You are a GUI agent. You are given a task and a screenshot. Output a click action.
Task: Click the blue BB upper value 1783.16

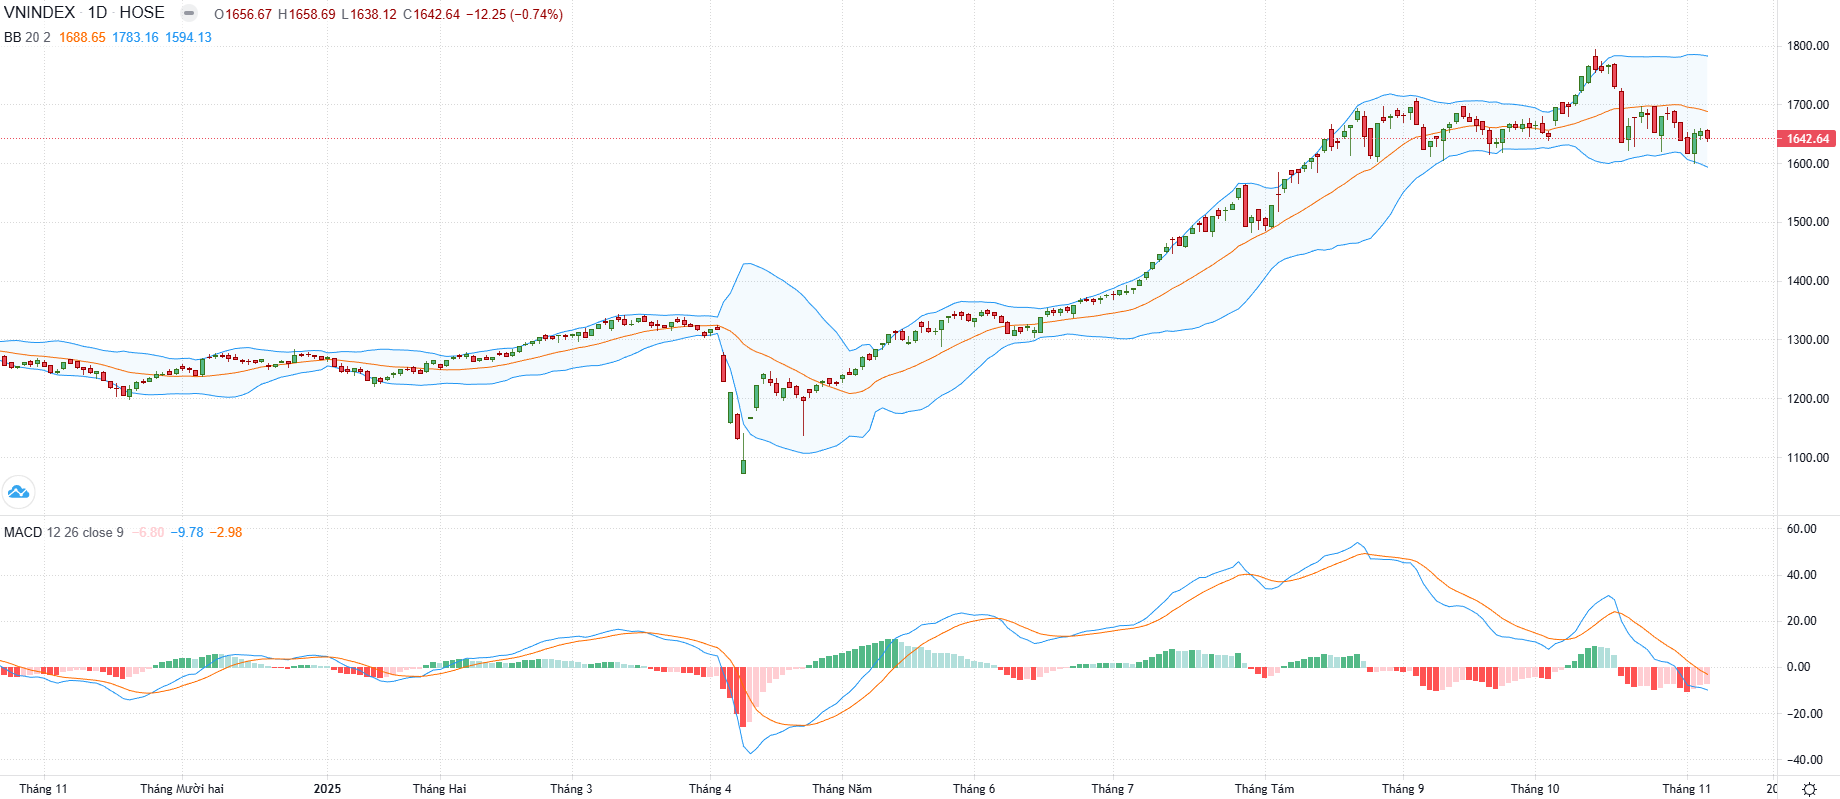click(x=135, y=37)
